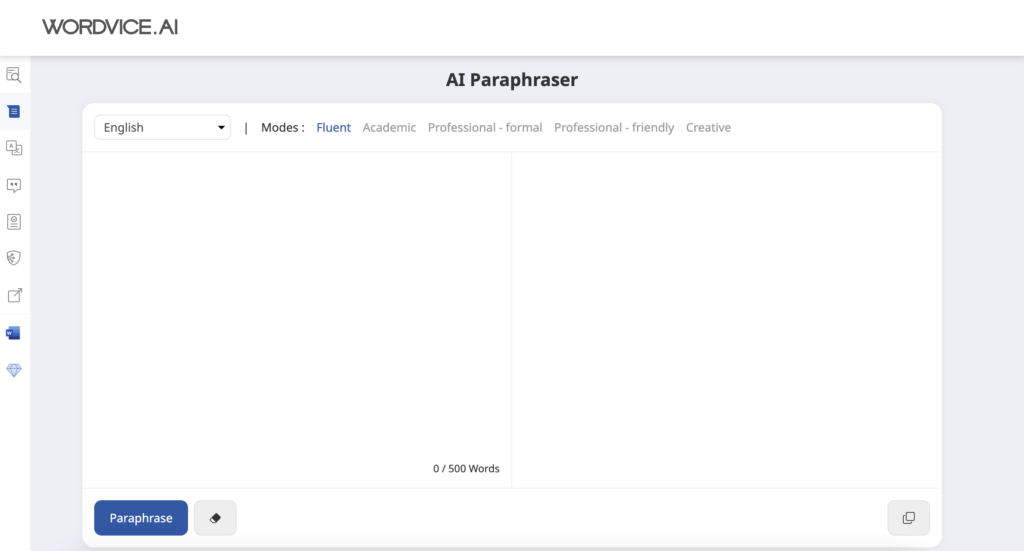This screenshot has height=551, width=1024.
Task: Click the 'Modes :' label
Action: pyautogui.click(x=283, y=127)
